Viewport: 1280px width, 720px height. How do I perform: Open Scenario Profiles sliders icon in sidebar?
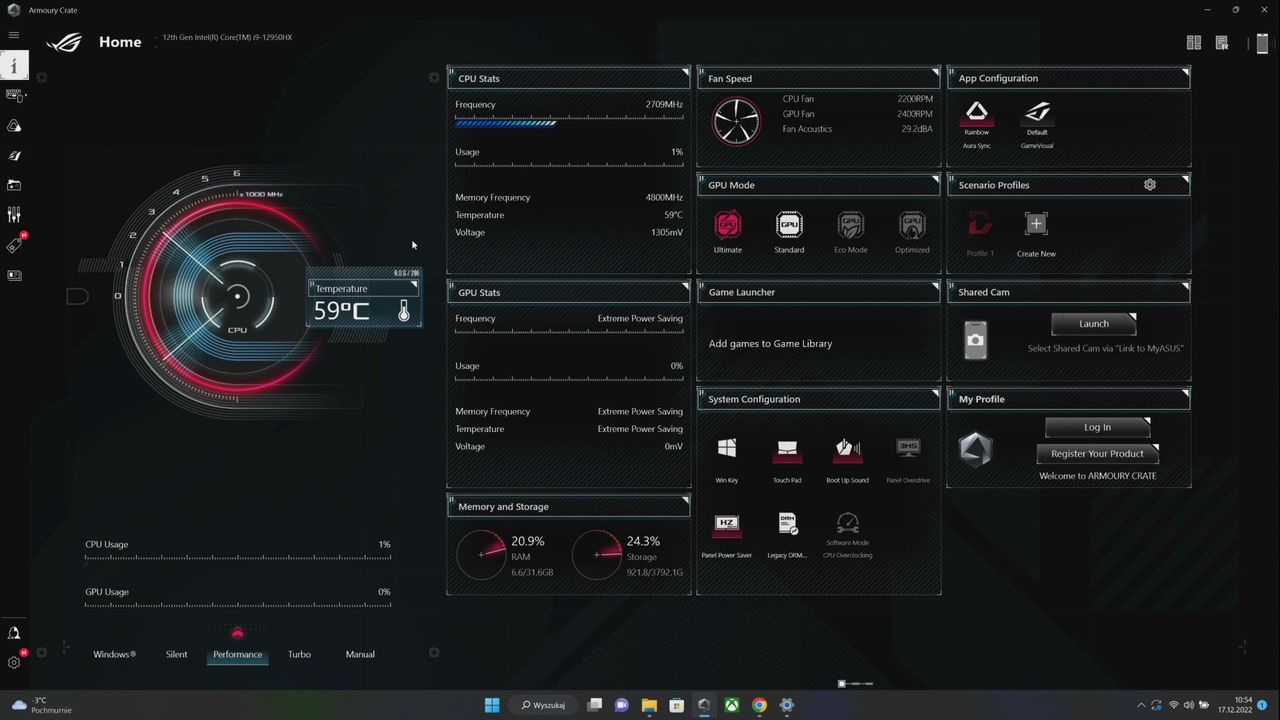click(14, 215)
